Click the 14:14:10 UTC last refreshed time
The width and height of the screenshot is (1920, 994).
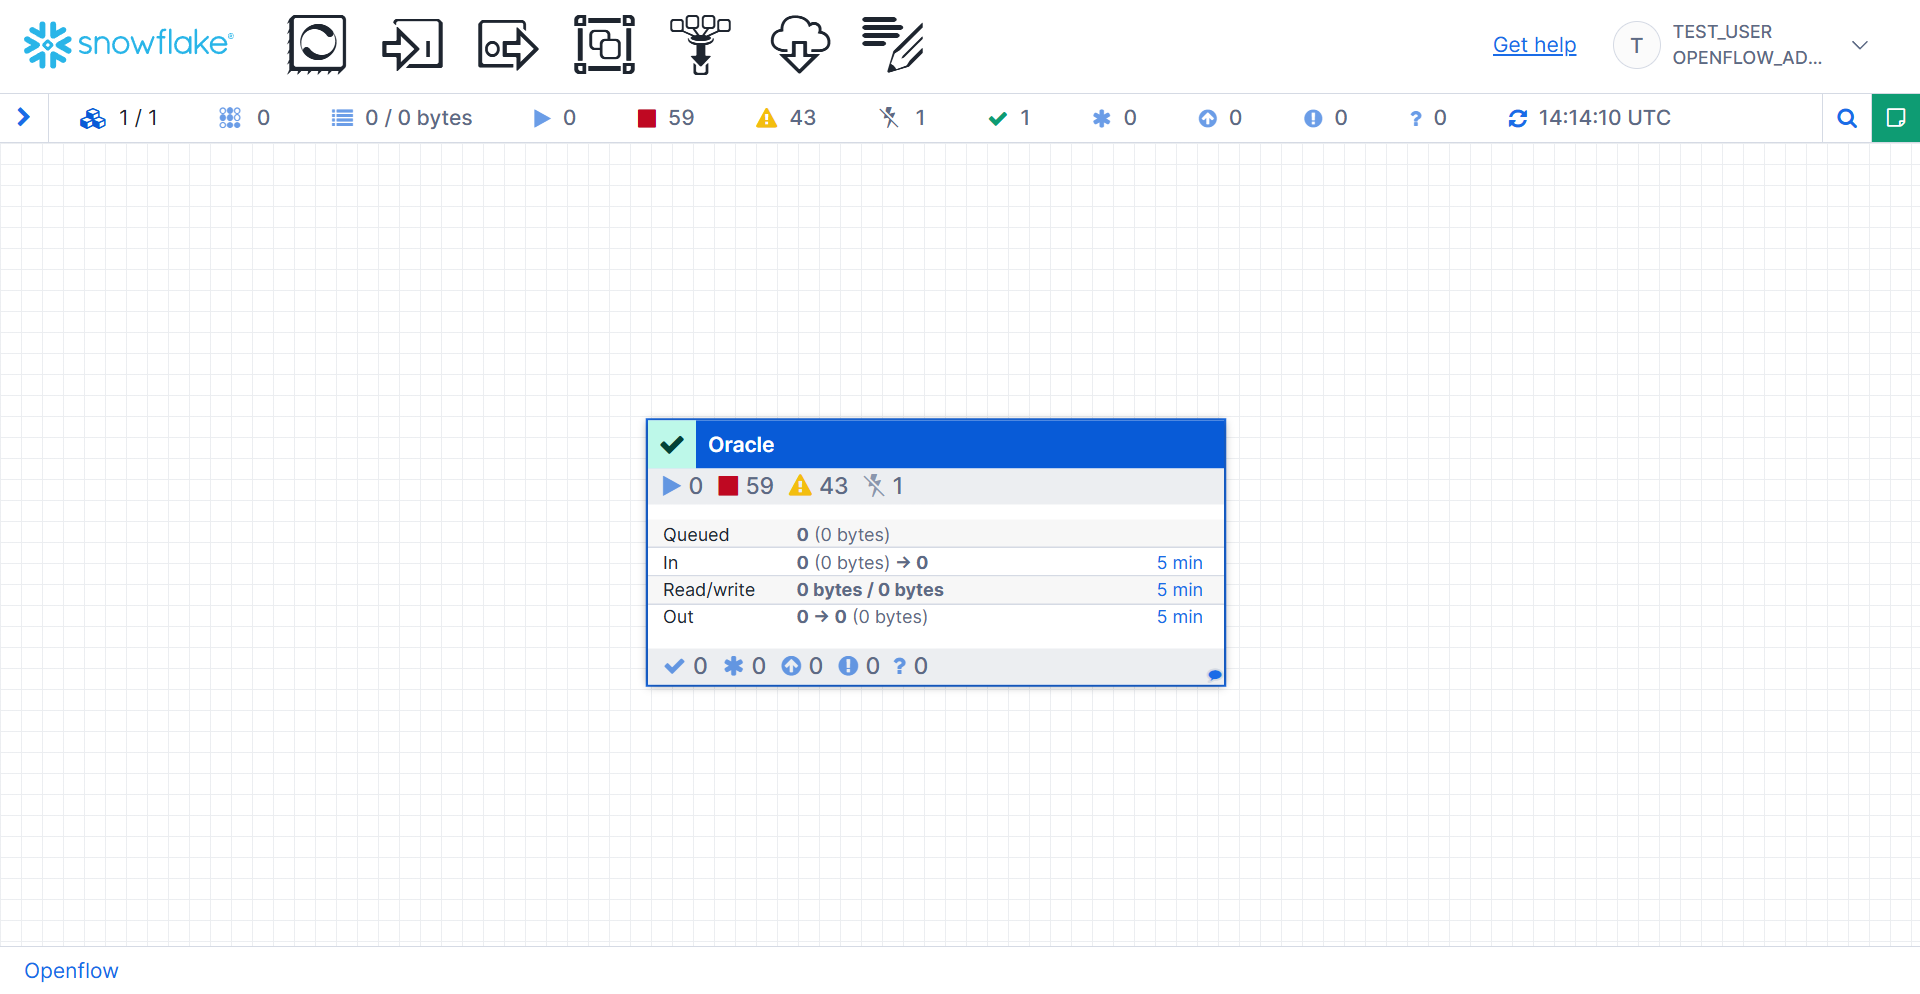pos(1605,118)
